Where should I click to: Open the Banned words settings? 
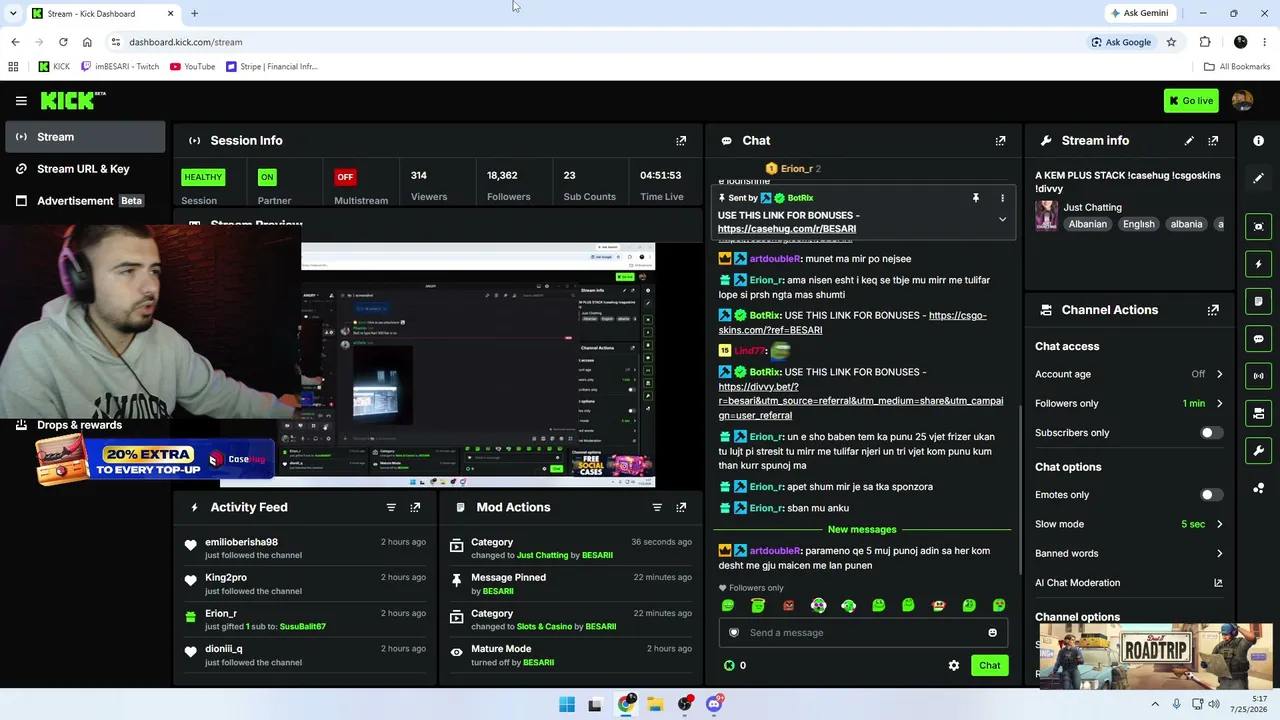point(1129,553)
